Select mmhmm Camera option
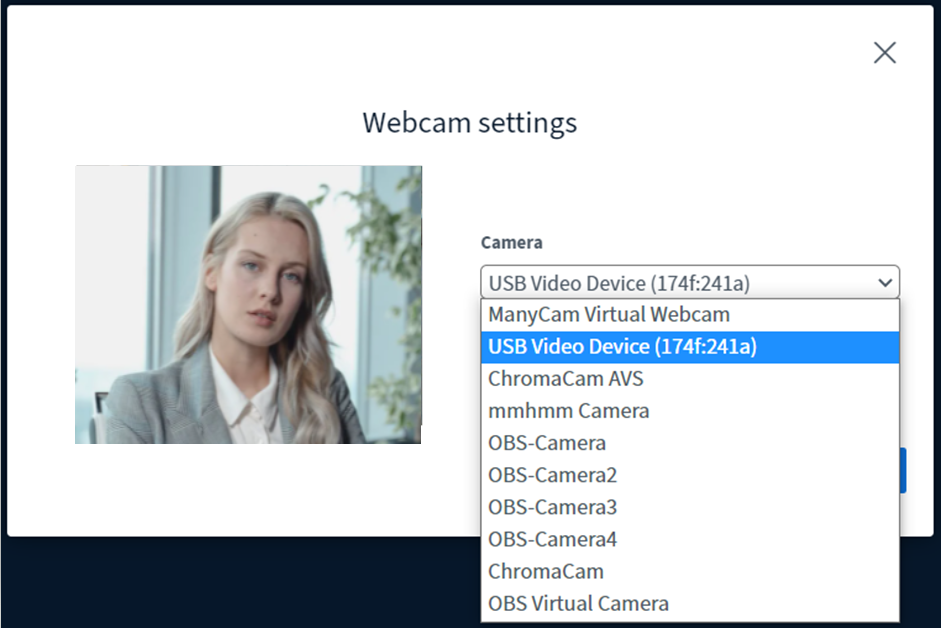This screenshot has width=941, height=628. (x=569, y=411)
